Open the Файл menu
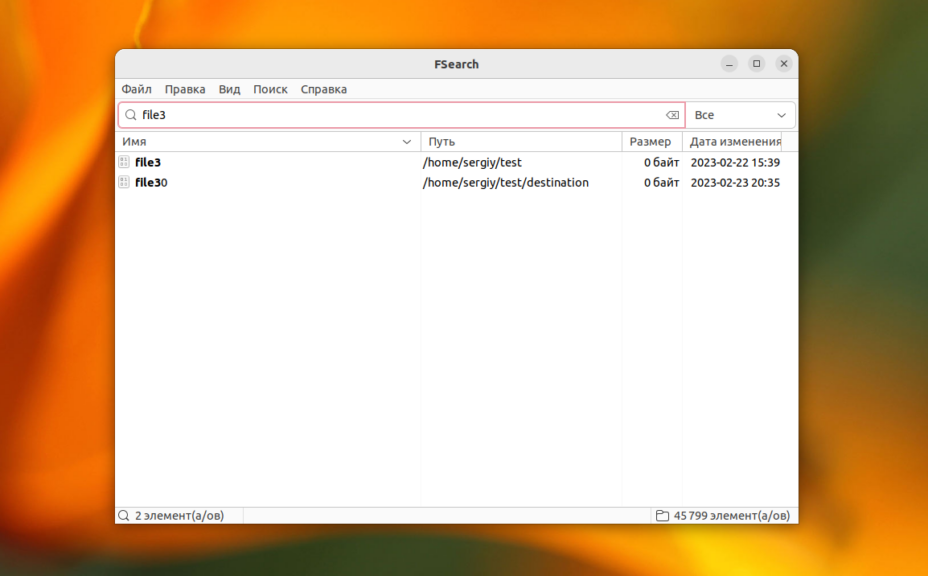Viewport: 928px width, 576px height. [137, 89]
